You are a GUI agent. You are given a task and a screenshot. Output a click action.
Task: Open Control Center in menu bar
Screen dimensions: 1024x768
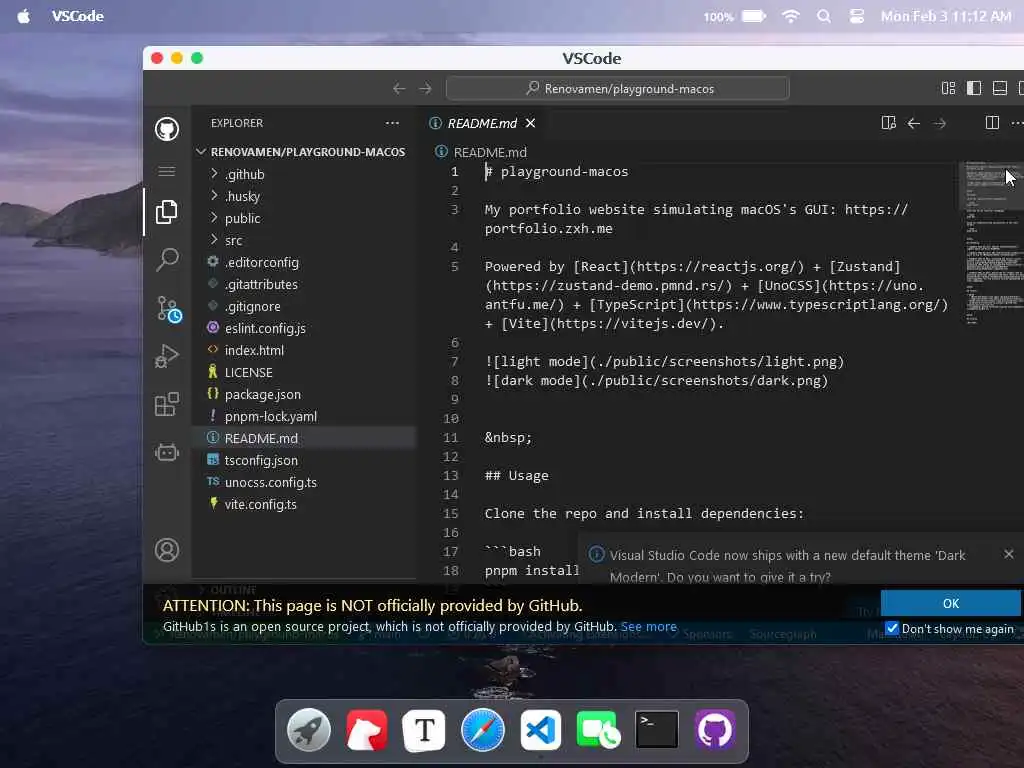[857, 16]
